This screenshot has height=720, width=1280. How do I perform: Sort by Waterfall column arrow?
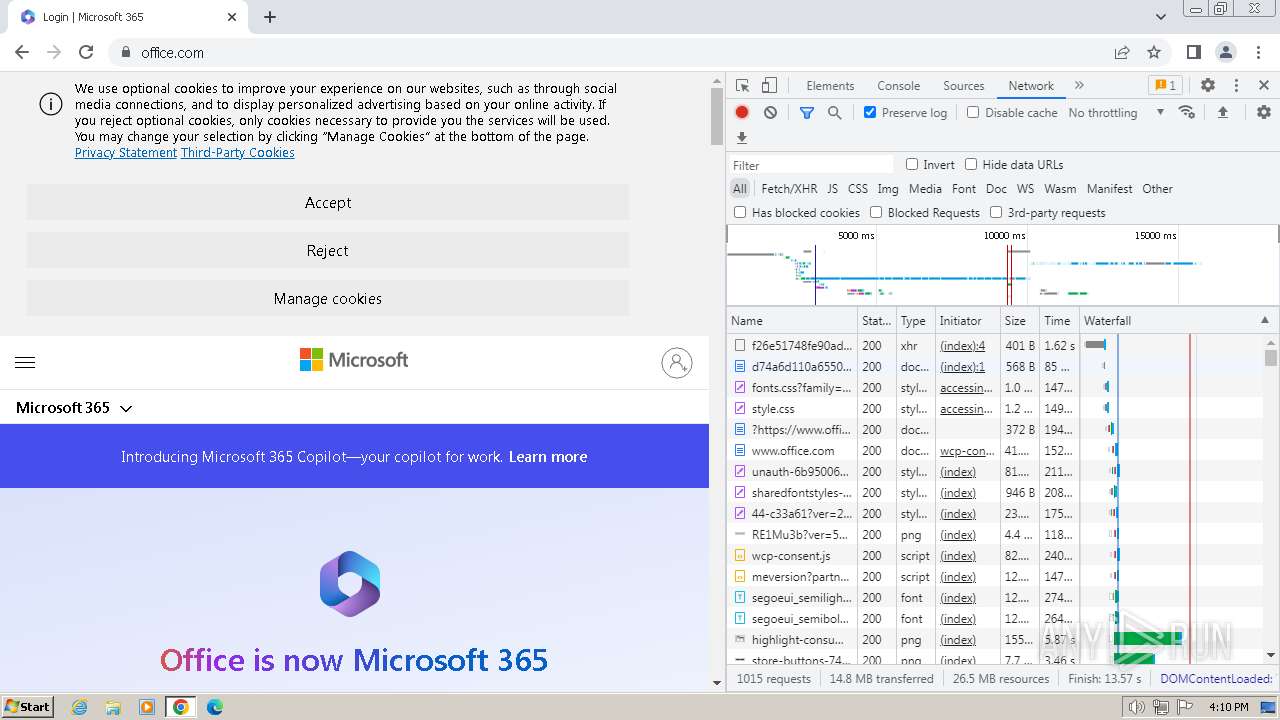(x=1264, y=321)
